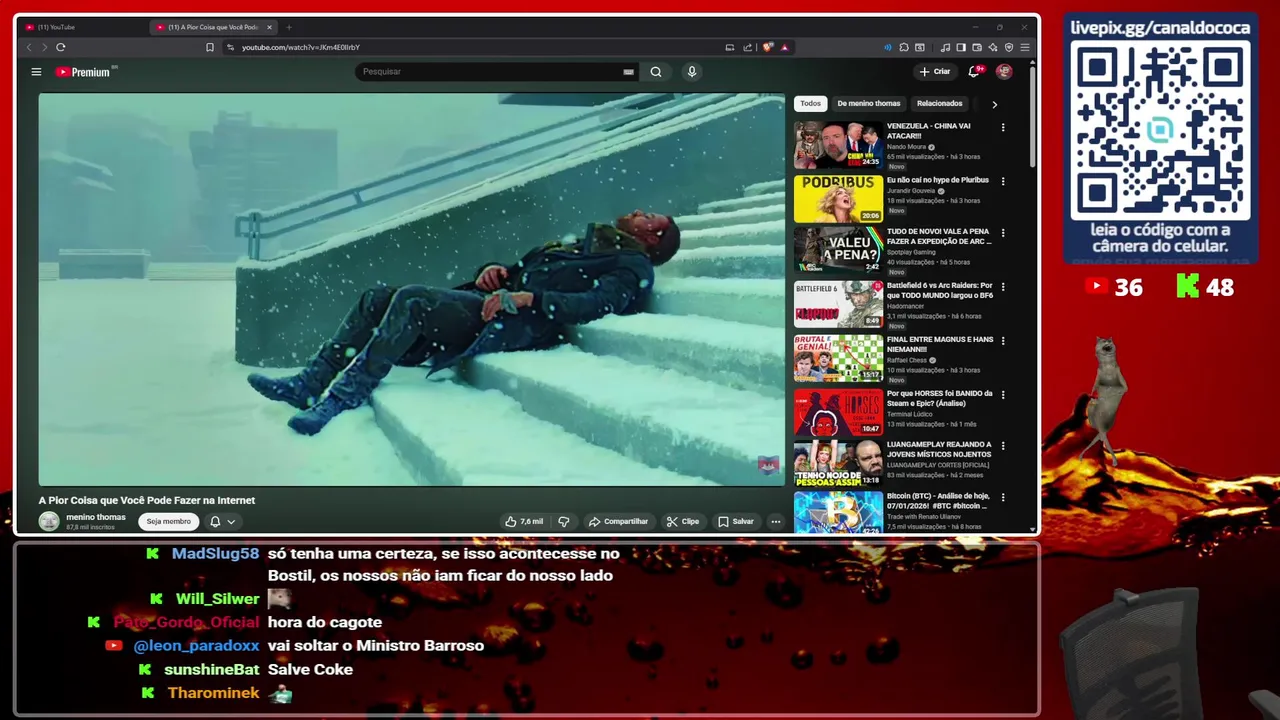Open more actions for the video (three dots)

pos(775,521)
